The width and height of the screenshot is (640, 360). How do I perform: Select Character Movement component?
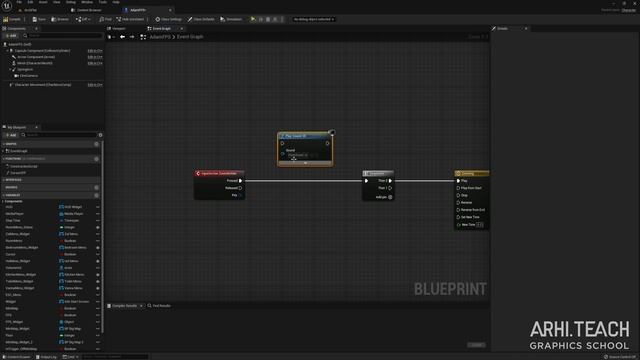pyautogui.click(x=43, y=85)
